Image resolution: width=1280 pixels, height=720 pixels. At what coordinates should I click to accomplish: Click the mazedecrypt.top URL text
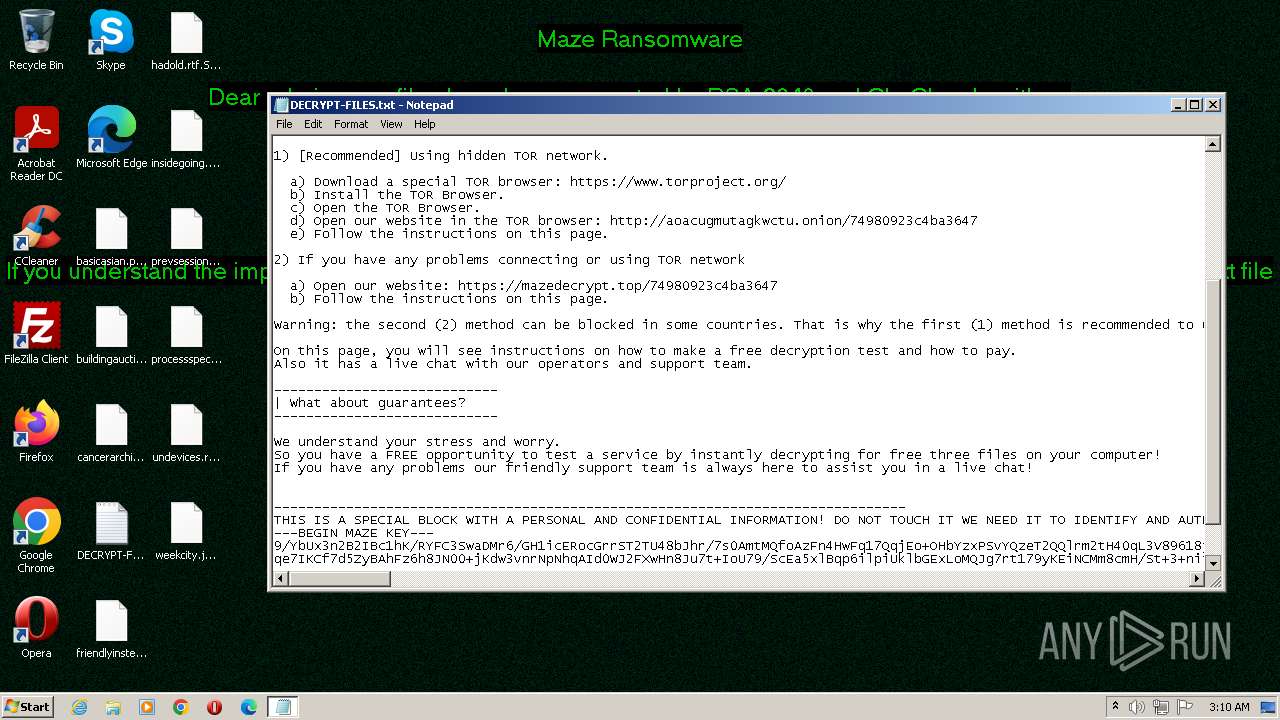point(617,286)
